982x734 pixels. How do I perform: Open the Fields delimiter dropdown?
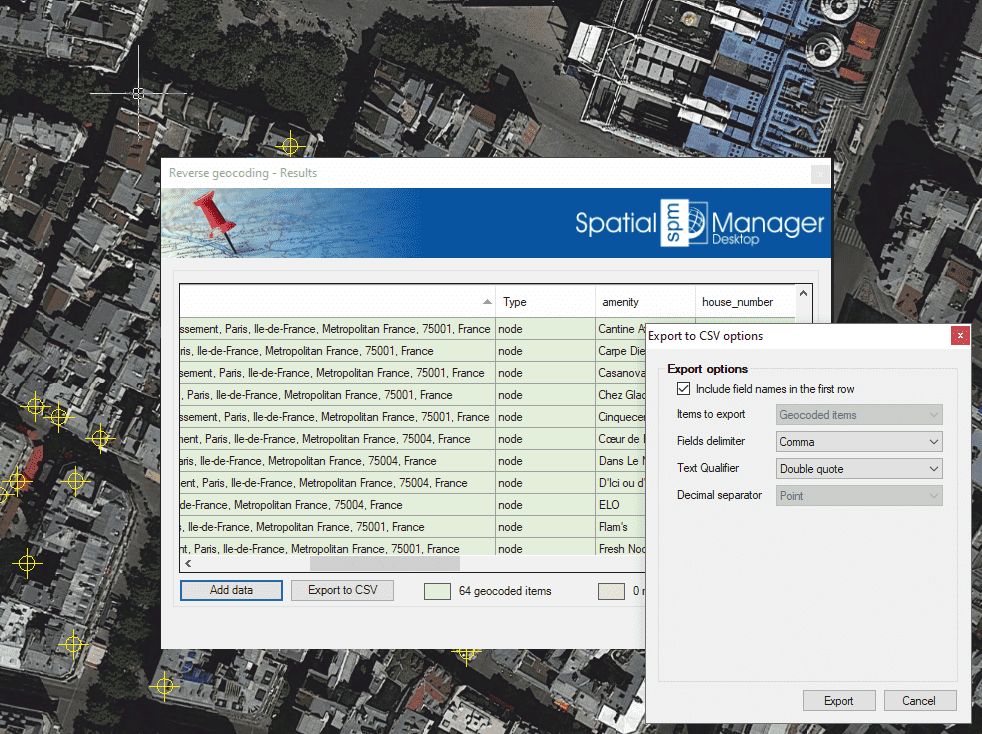[859, 442]
